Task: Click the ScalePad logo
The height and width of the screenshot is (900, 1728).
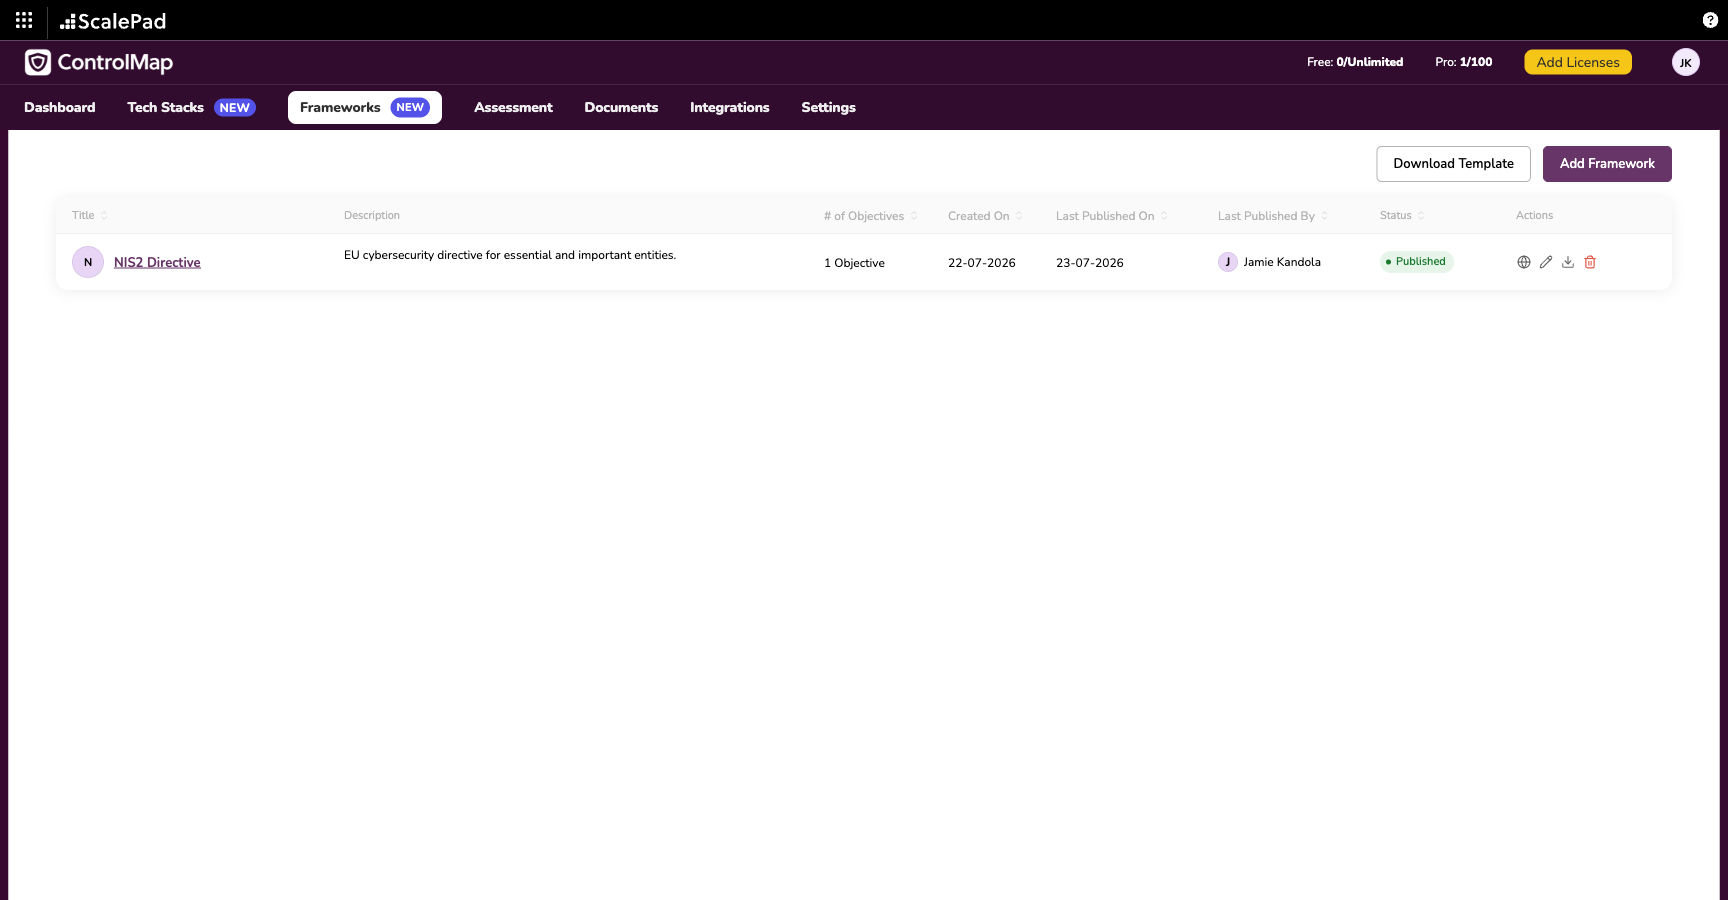Action: pos(113,21)
